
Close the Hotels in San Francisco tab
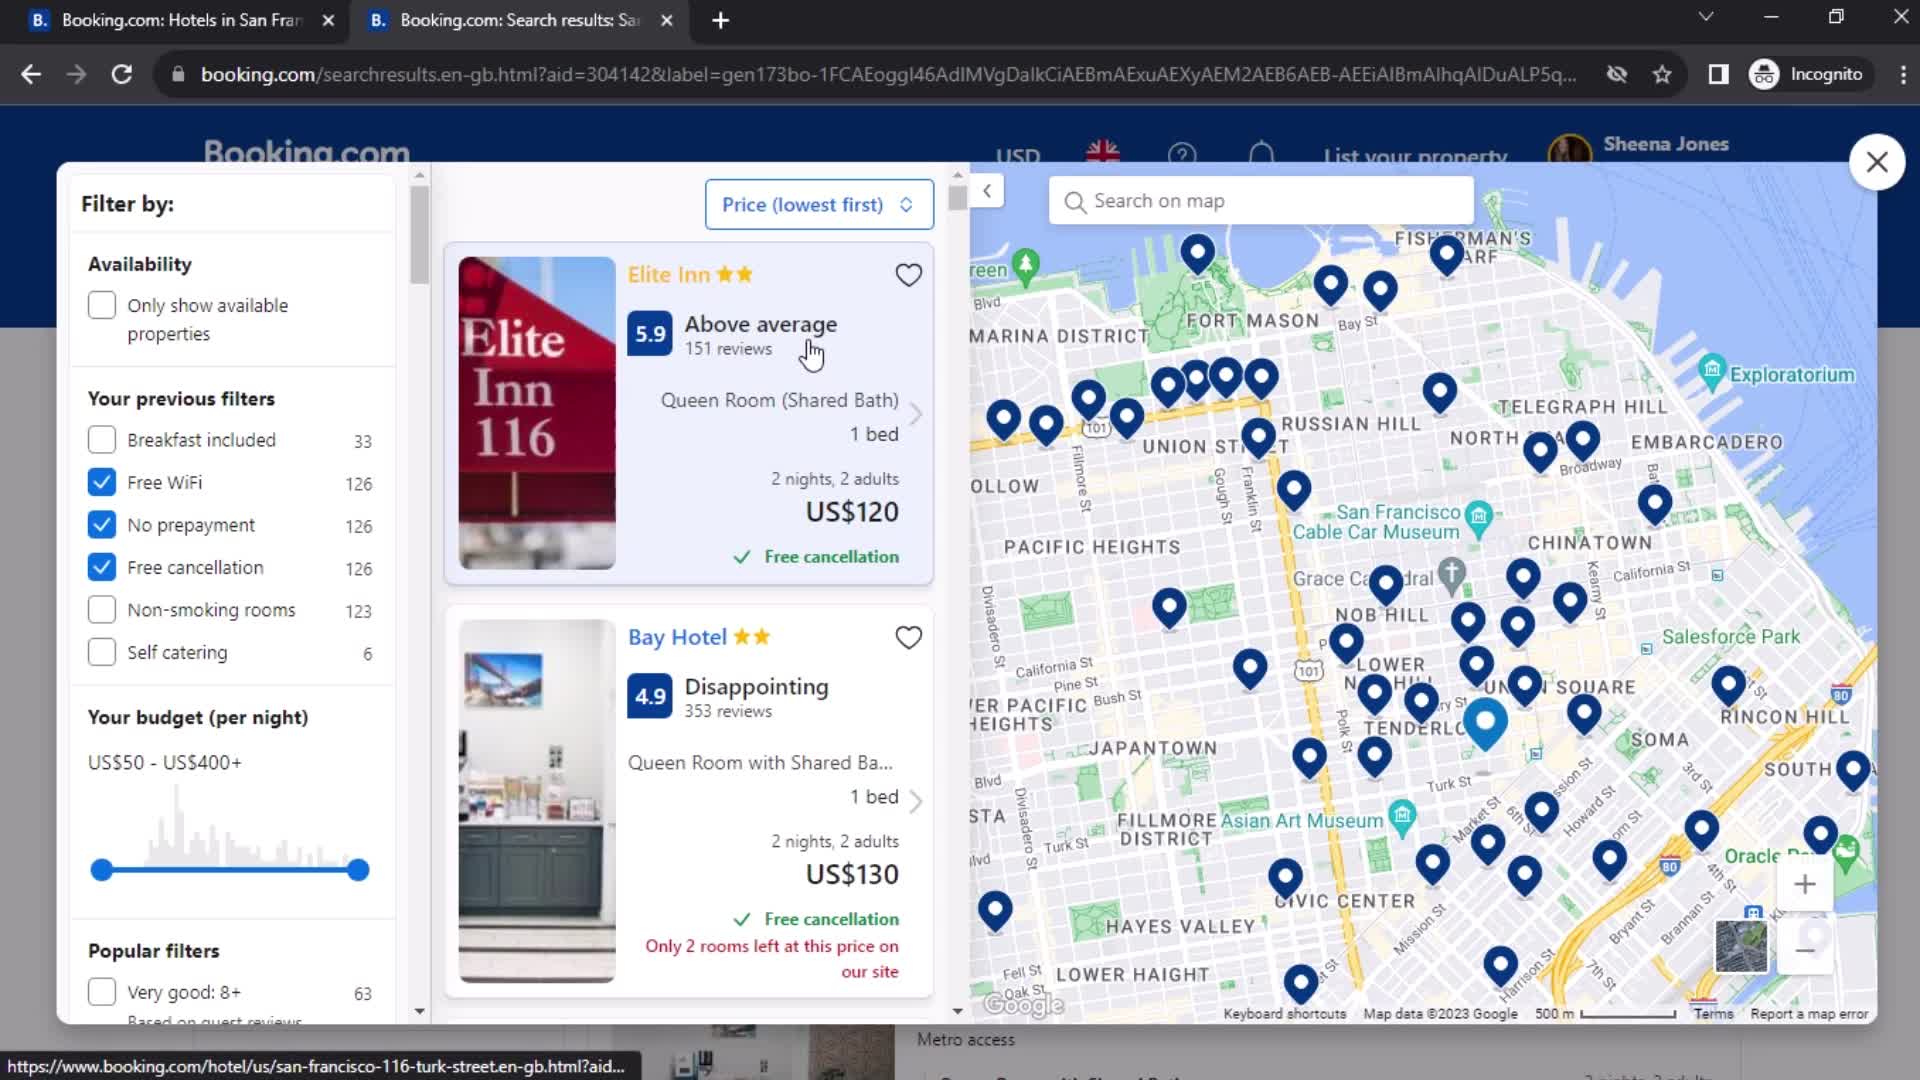(x=328, y=20)
